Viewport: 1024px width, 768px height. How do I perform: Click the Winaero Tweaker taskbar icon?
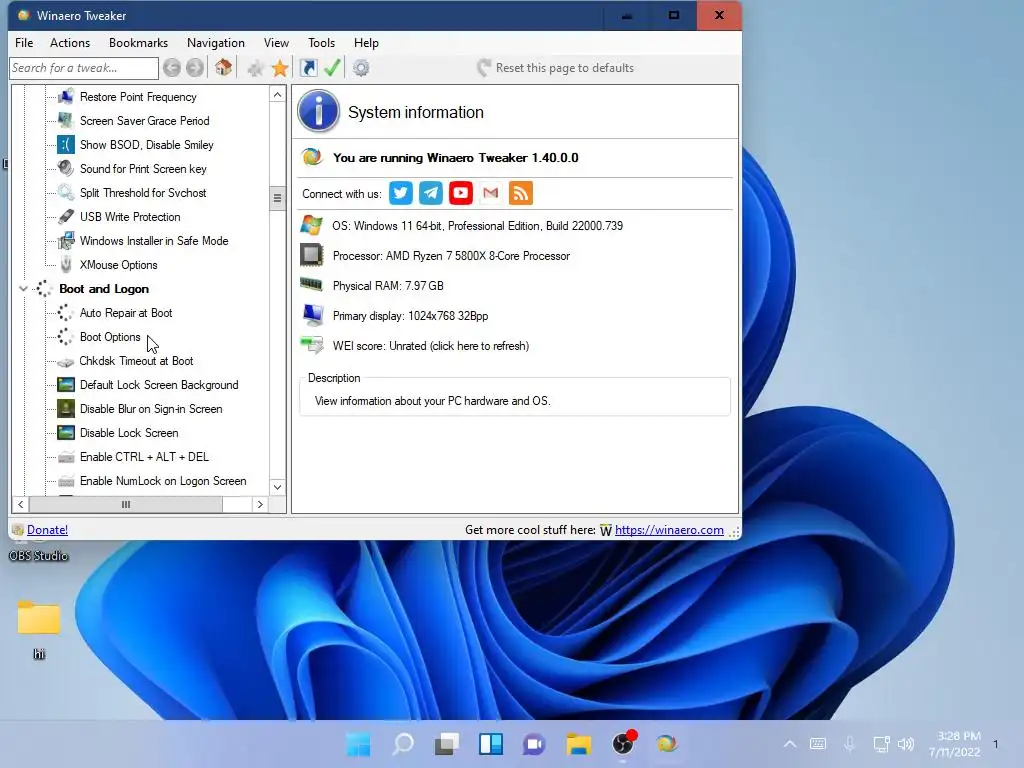tap(667, 744)
